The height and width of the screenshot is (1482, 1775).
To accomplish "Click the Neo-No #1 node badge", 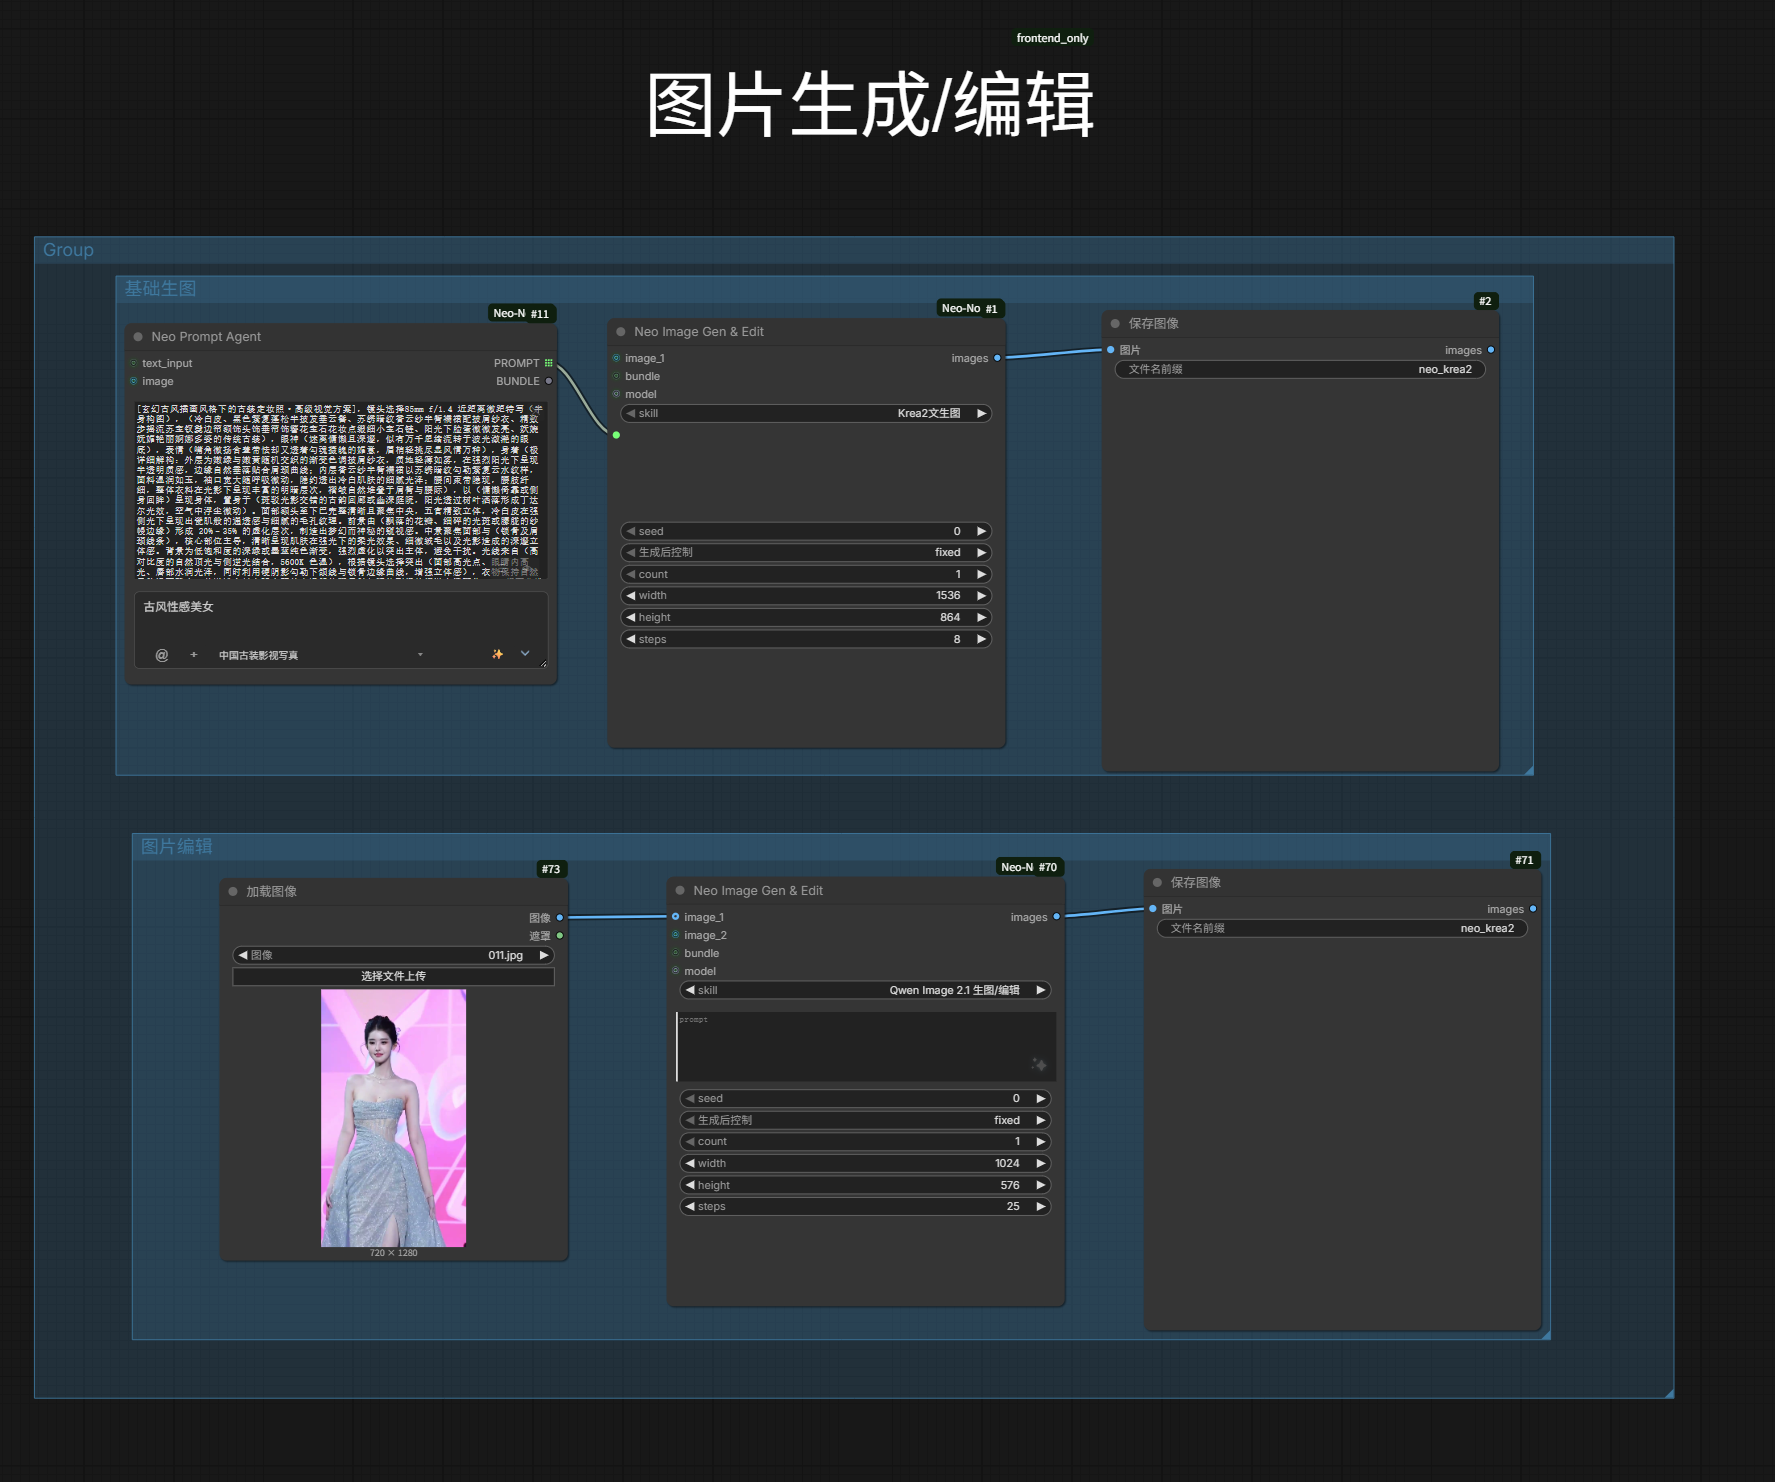I will click(969, 308).
